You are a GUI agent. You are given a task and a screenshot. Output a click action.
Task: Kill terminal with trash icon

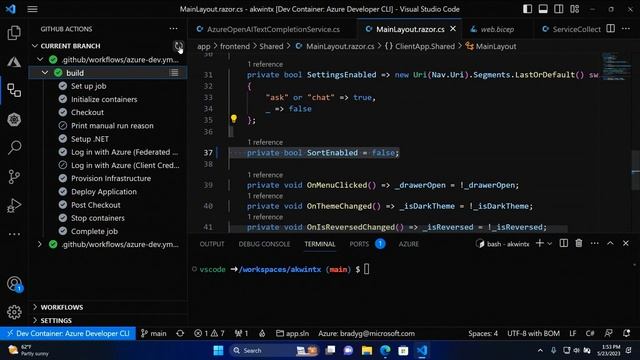pyautogui.click(x=579, y=243)
